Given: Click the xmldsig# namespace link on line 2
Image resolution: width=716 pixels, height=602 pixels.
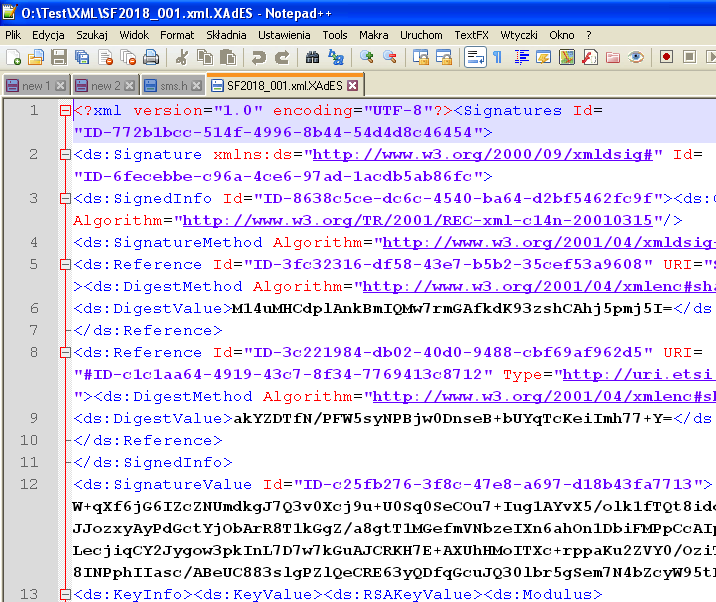Looking at the screenshot, I should click(x=483, y=155).
